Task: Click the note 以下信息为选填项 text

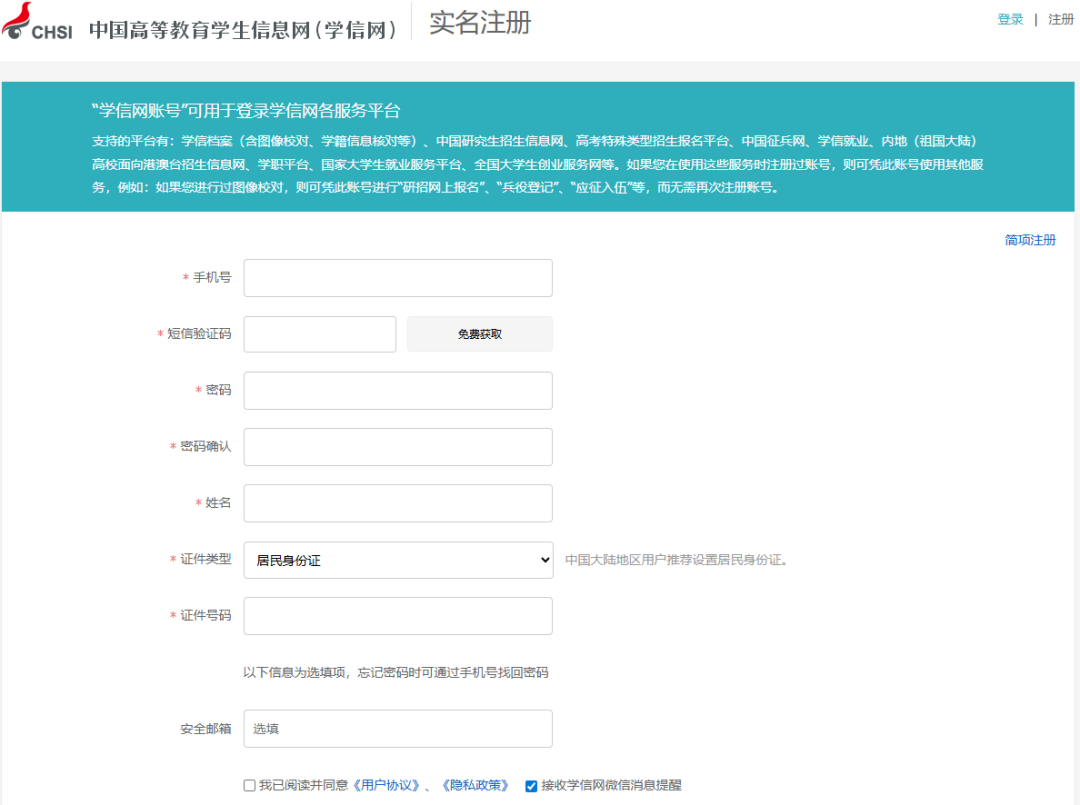Action: (395, 672)
